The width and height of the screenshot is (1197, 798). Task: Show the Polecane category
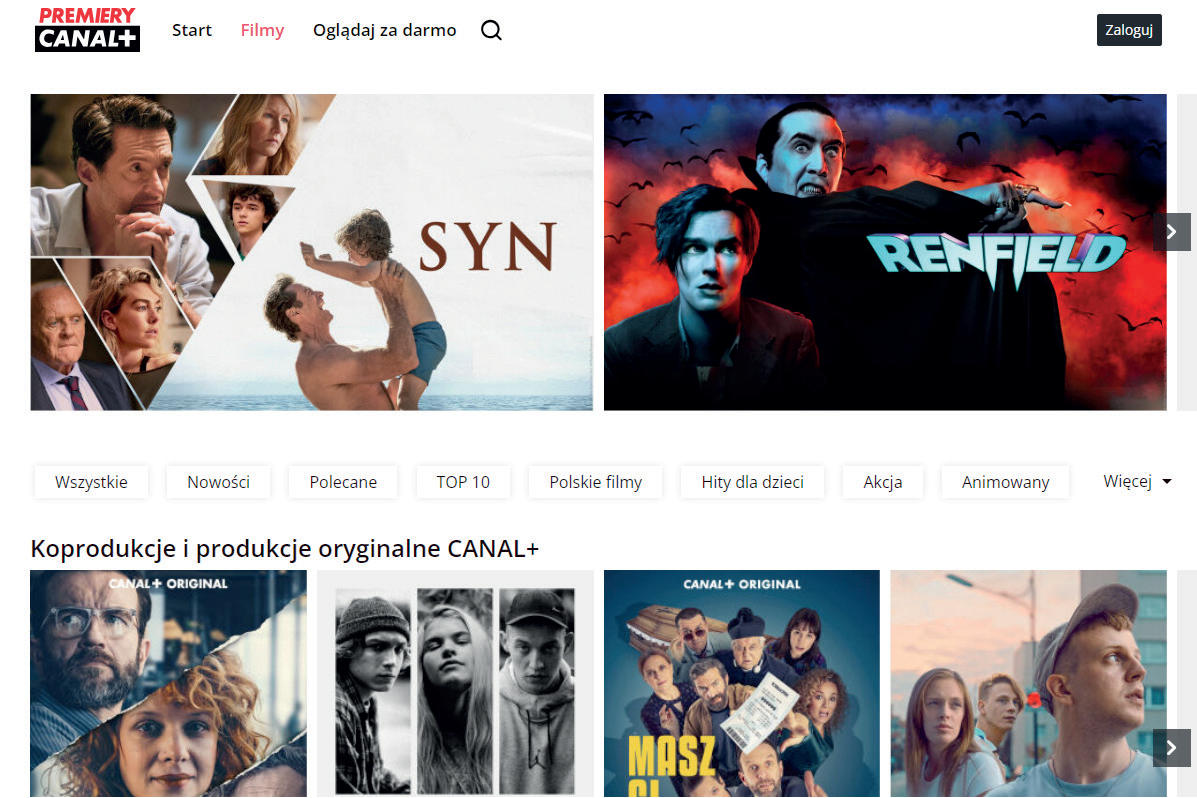coord(343,482)
